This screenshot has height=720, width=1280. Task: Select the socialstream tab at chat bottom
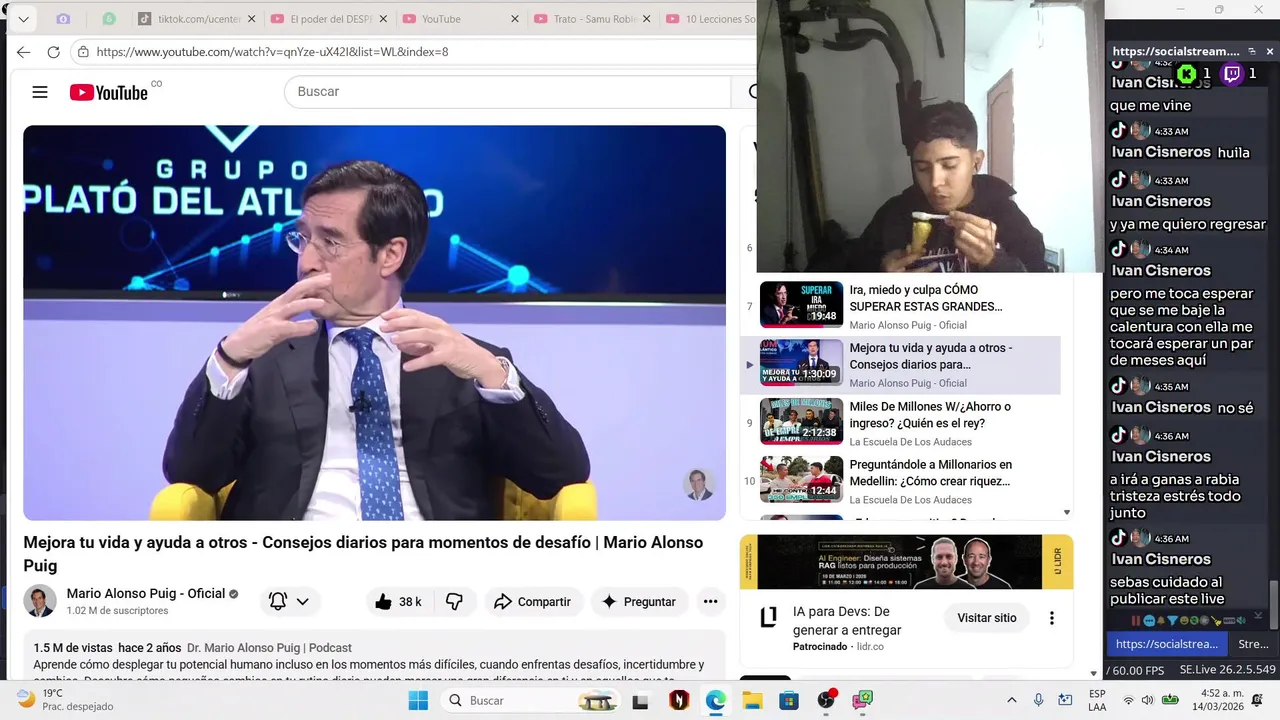pos(1167,644)
